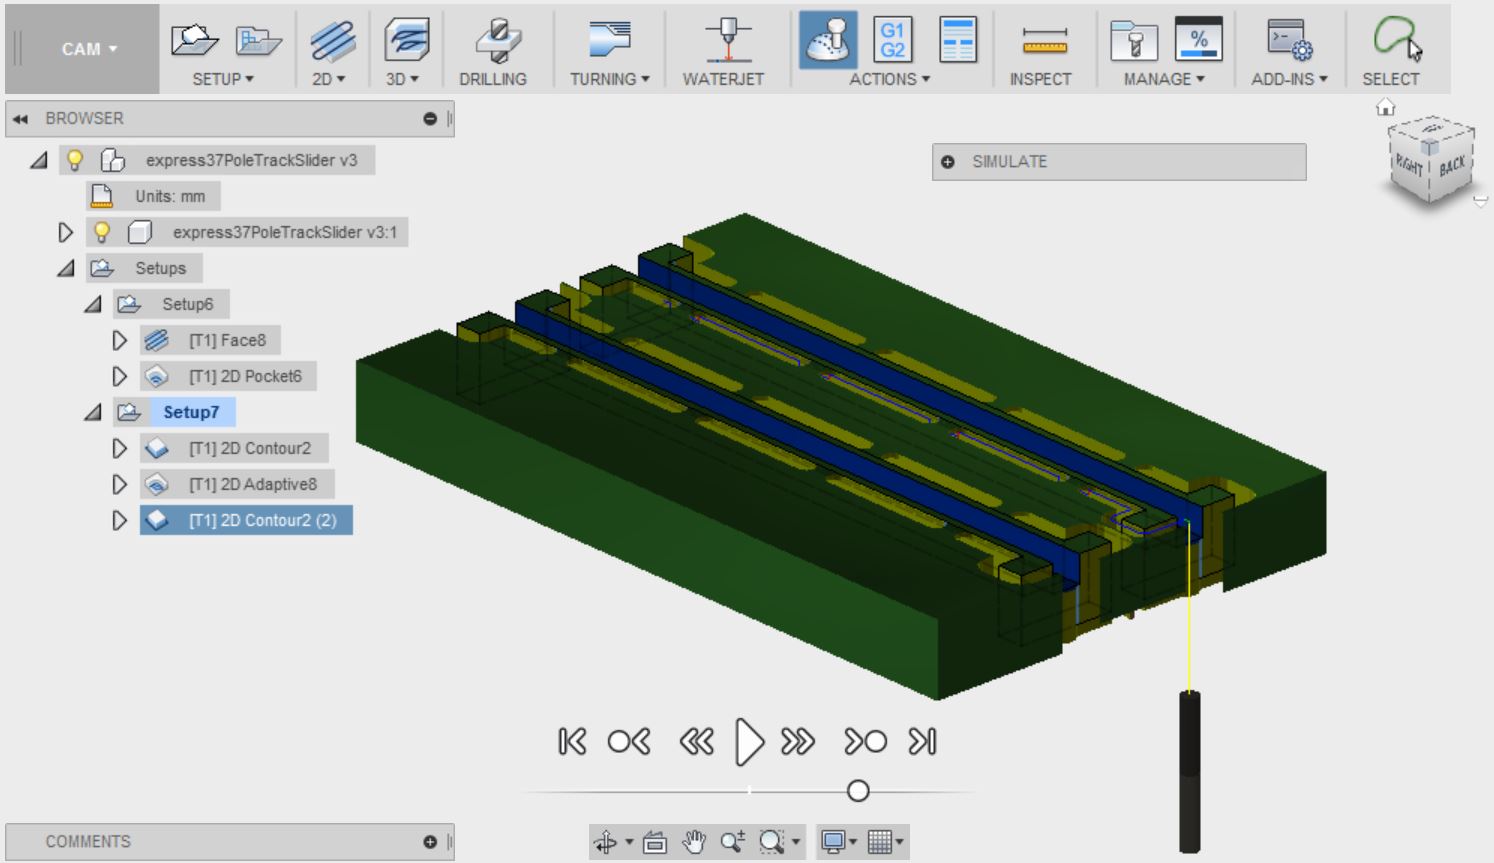
Task: Collapse the root express37PoleTrackSlider v3 node
Action: pyautogui.click(x=39, y=160)
